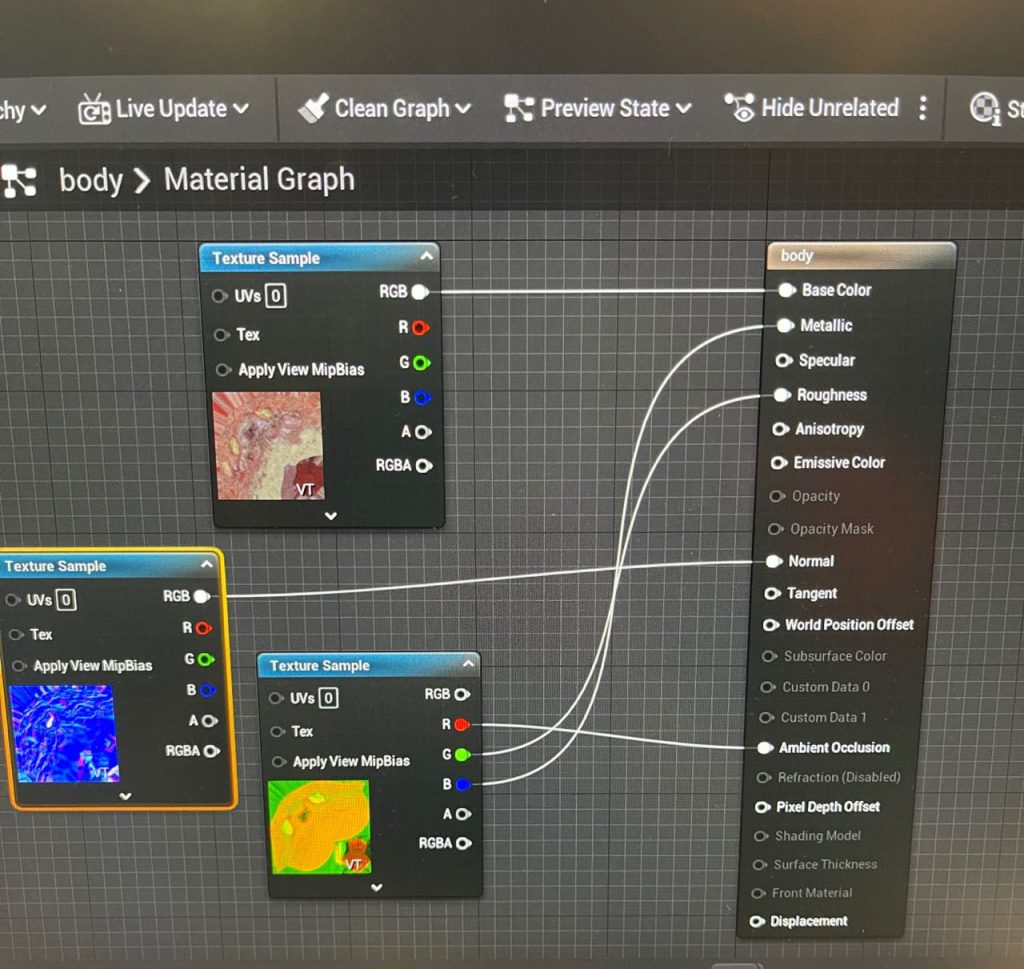Collapse the bottom green-texture Texture Sample node arrow
Viewport: 1024px width, 969px height.
click(468, 663)
